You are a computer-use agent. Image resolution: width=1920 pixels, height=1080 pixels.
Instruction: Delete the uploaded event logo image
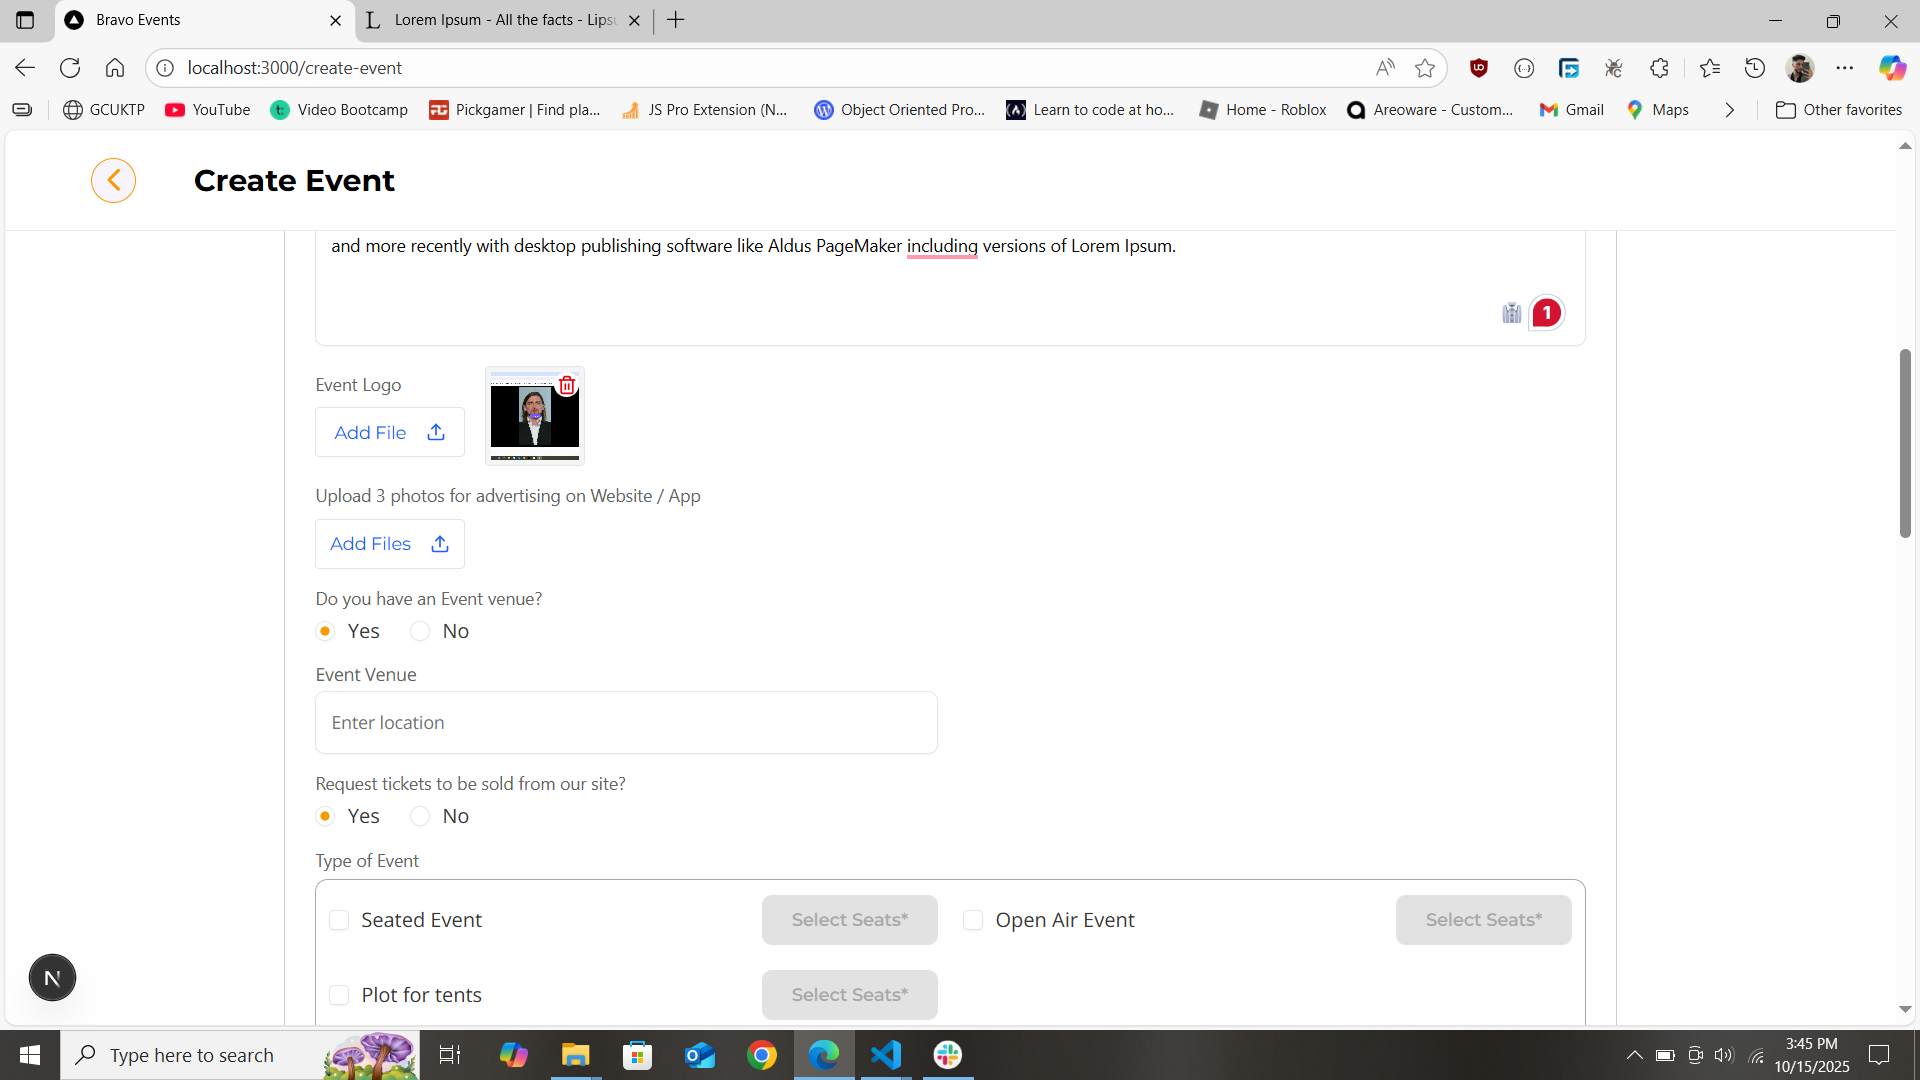pos(567,385)
